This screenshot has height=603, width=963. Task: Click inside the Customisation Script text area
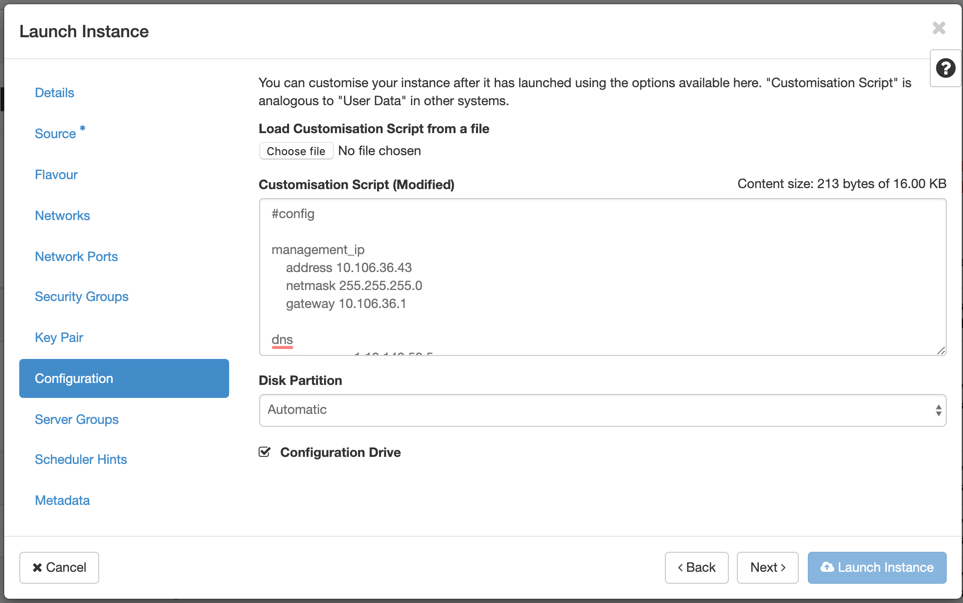click(x=602, y=277)
